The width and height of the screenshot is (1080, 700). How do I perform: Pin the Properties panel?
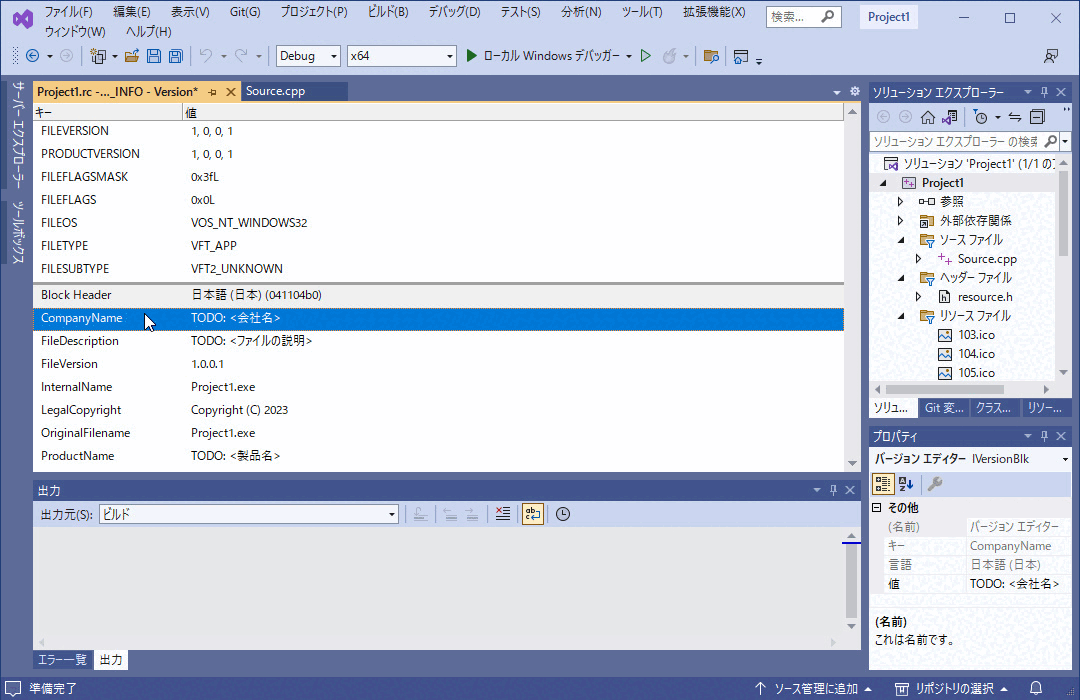1044,435
